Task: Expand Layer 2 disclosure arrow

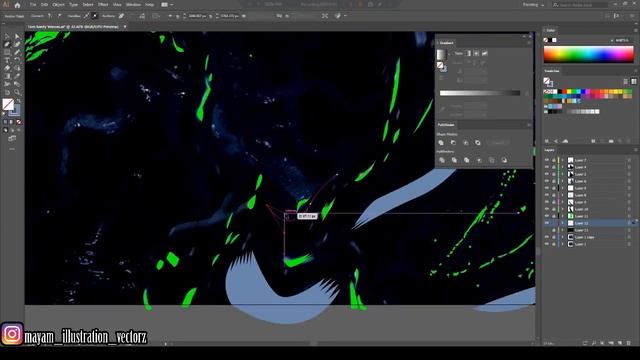Action: coord(563,174)
